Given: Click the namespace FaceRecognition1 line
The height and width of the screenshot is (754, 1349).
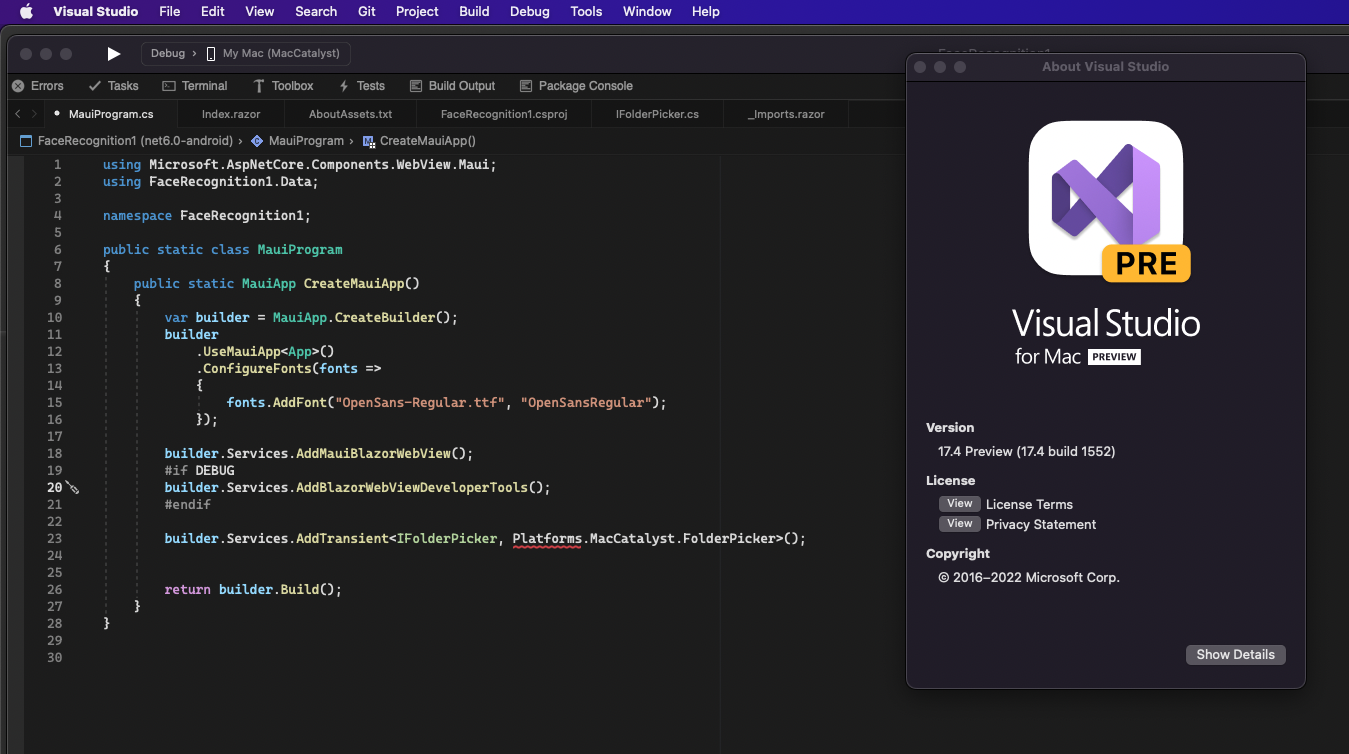Looking at the screenshot, I should click(207, 216).
